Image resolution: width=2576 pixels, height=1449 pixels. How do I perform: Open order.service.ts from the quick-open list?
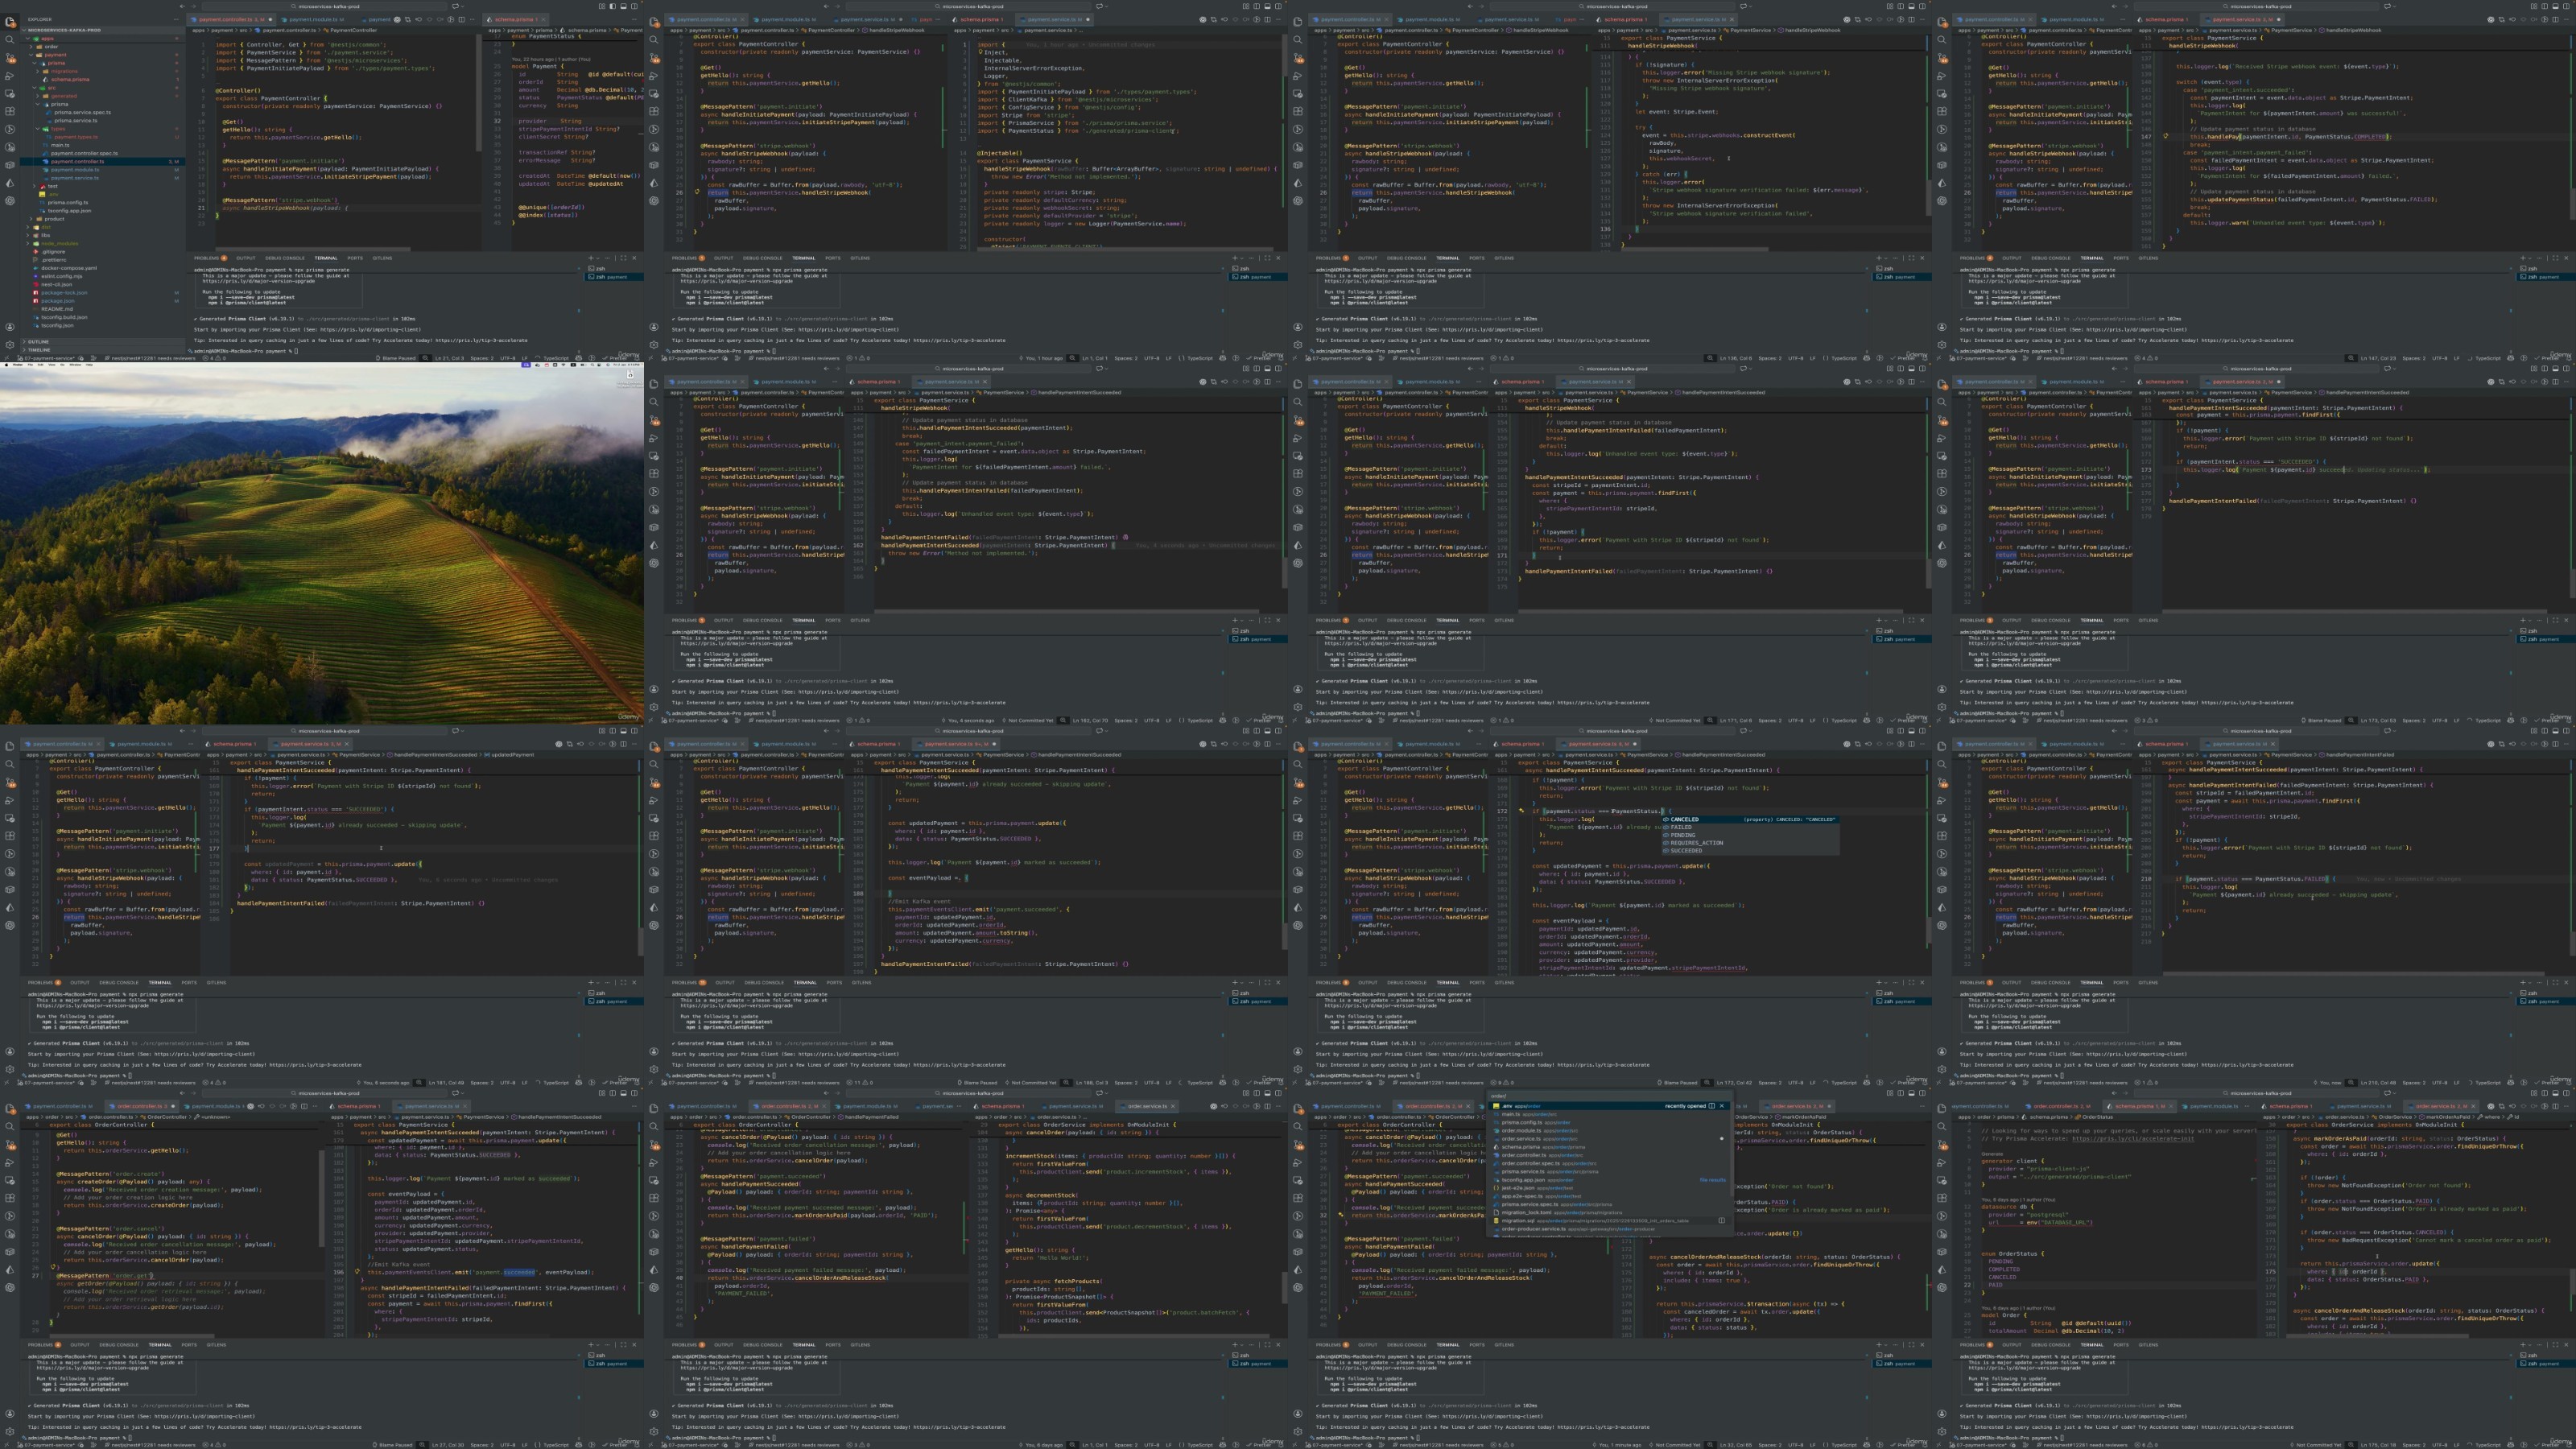(1521, 1139)
